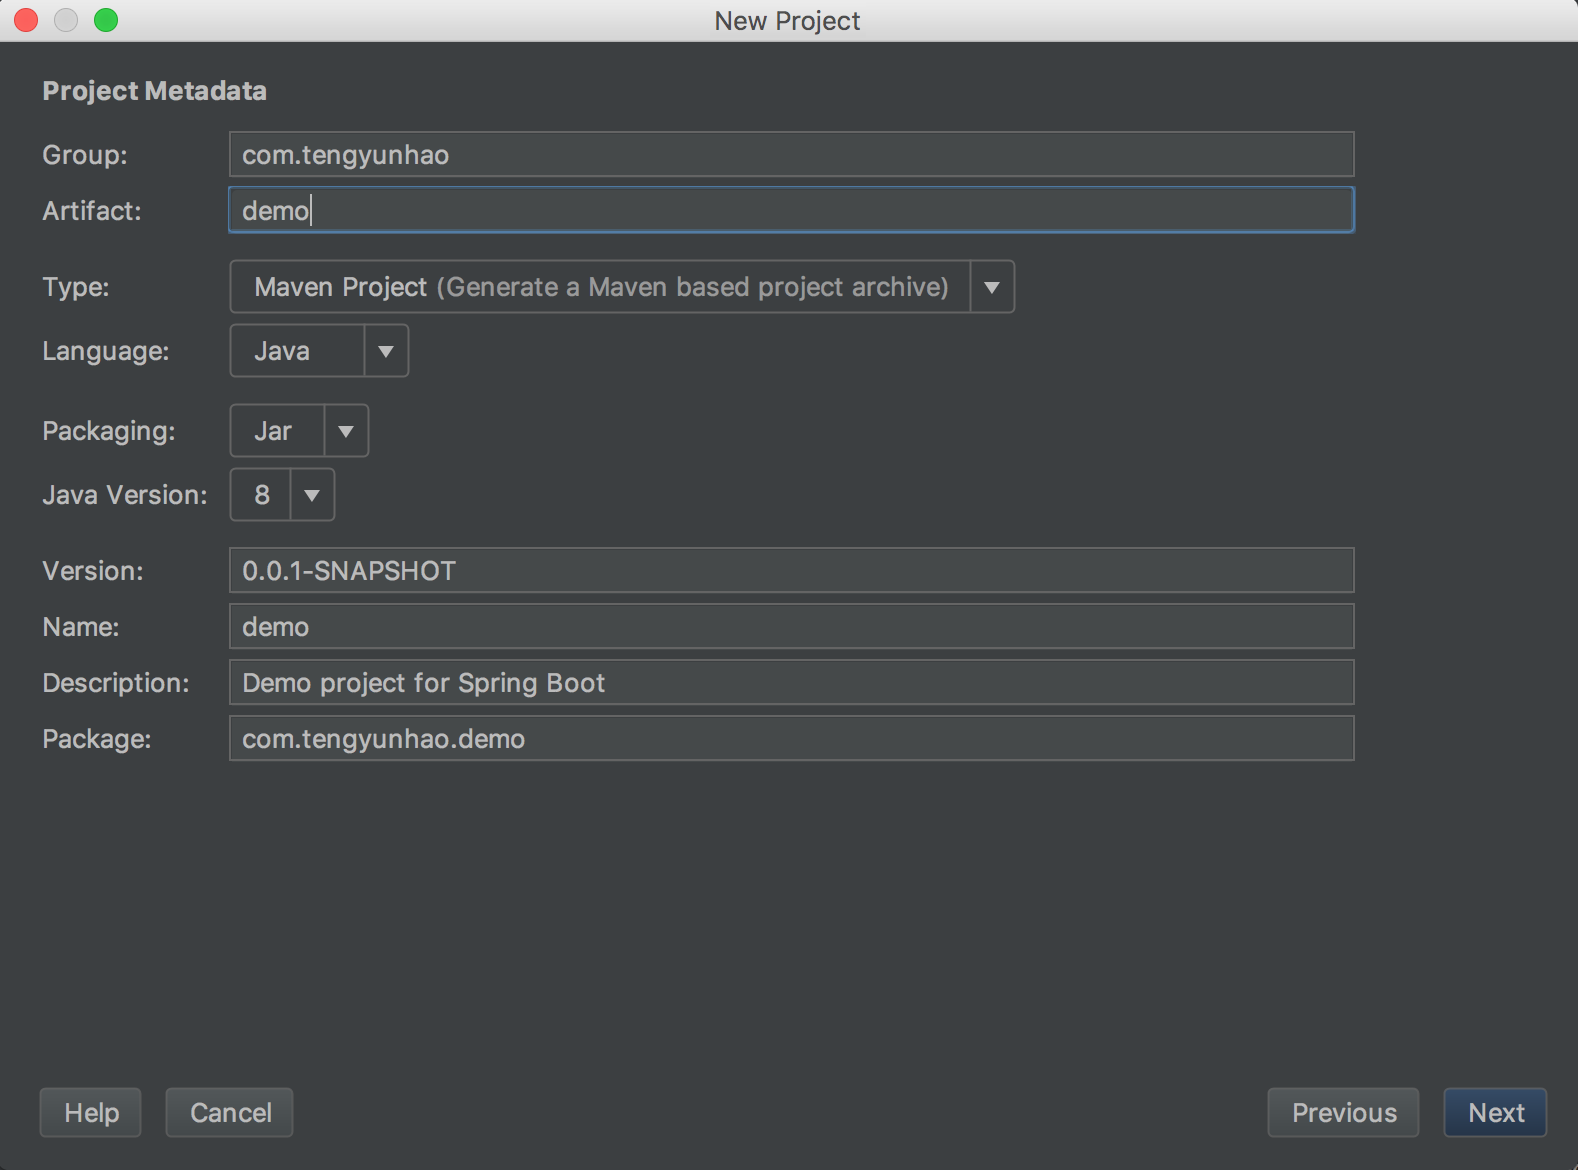Expand the Language dropdown arrow
Viewport: 1578px width, 1170px height.
tap(386, 352)
